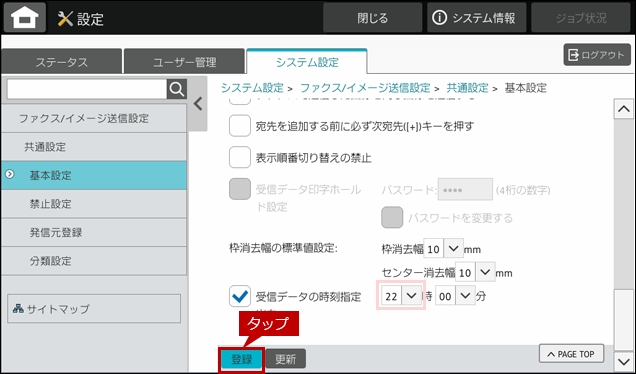
Task: Tap the 更新 button
Action: (x=286, y=359)
